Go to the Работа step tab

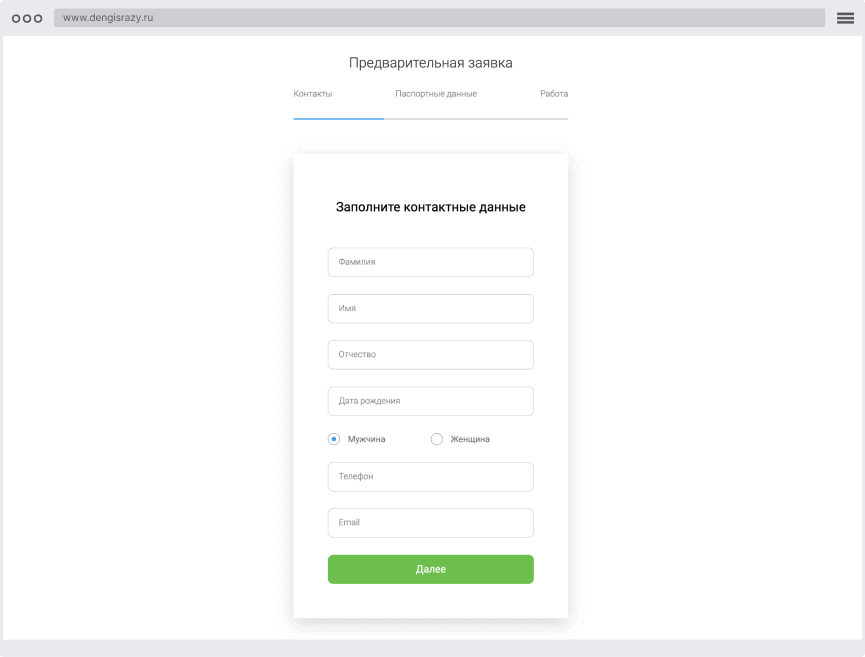[x=553, y=94]
